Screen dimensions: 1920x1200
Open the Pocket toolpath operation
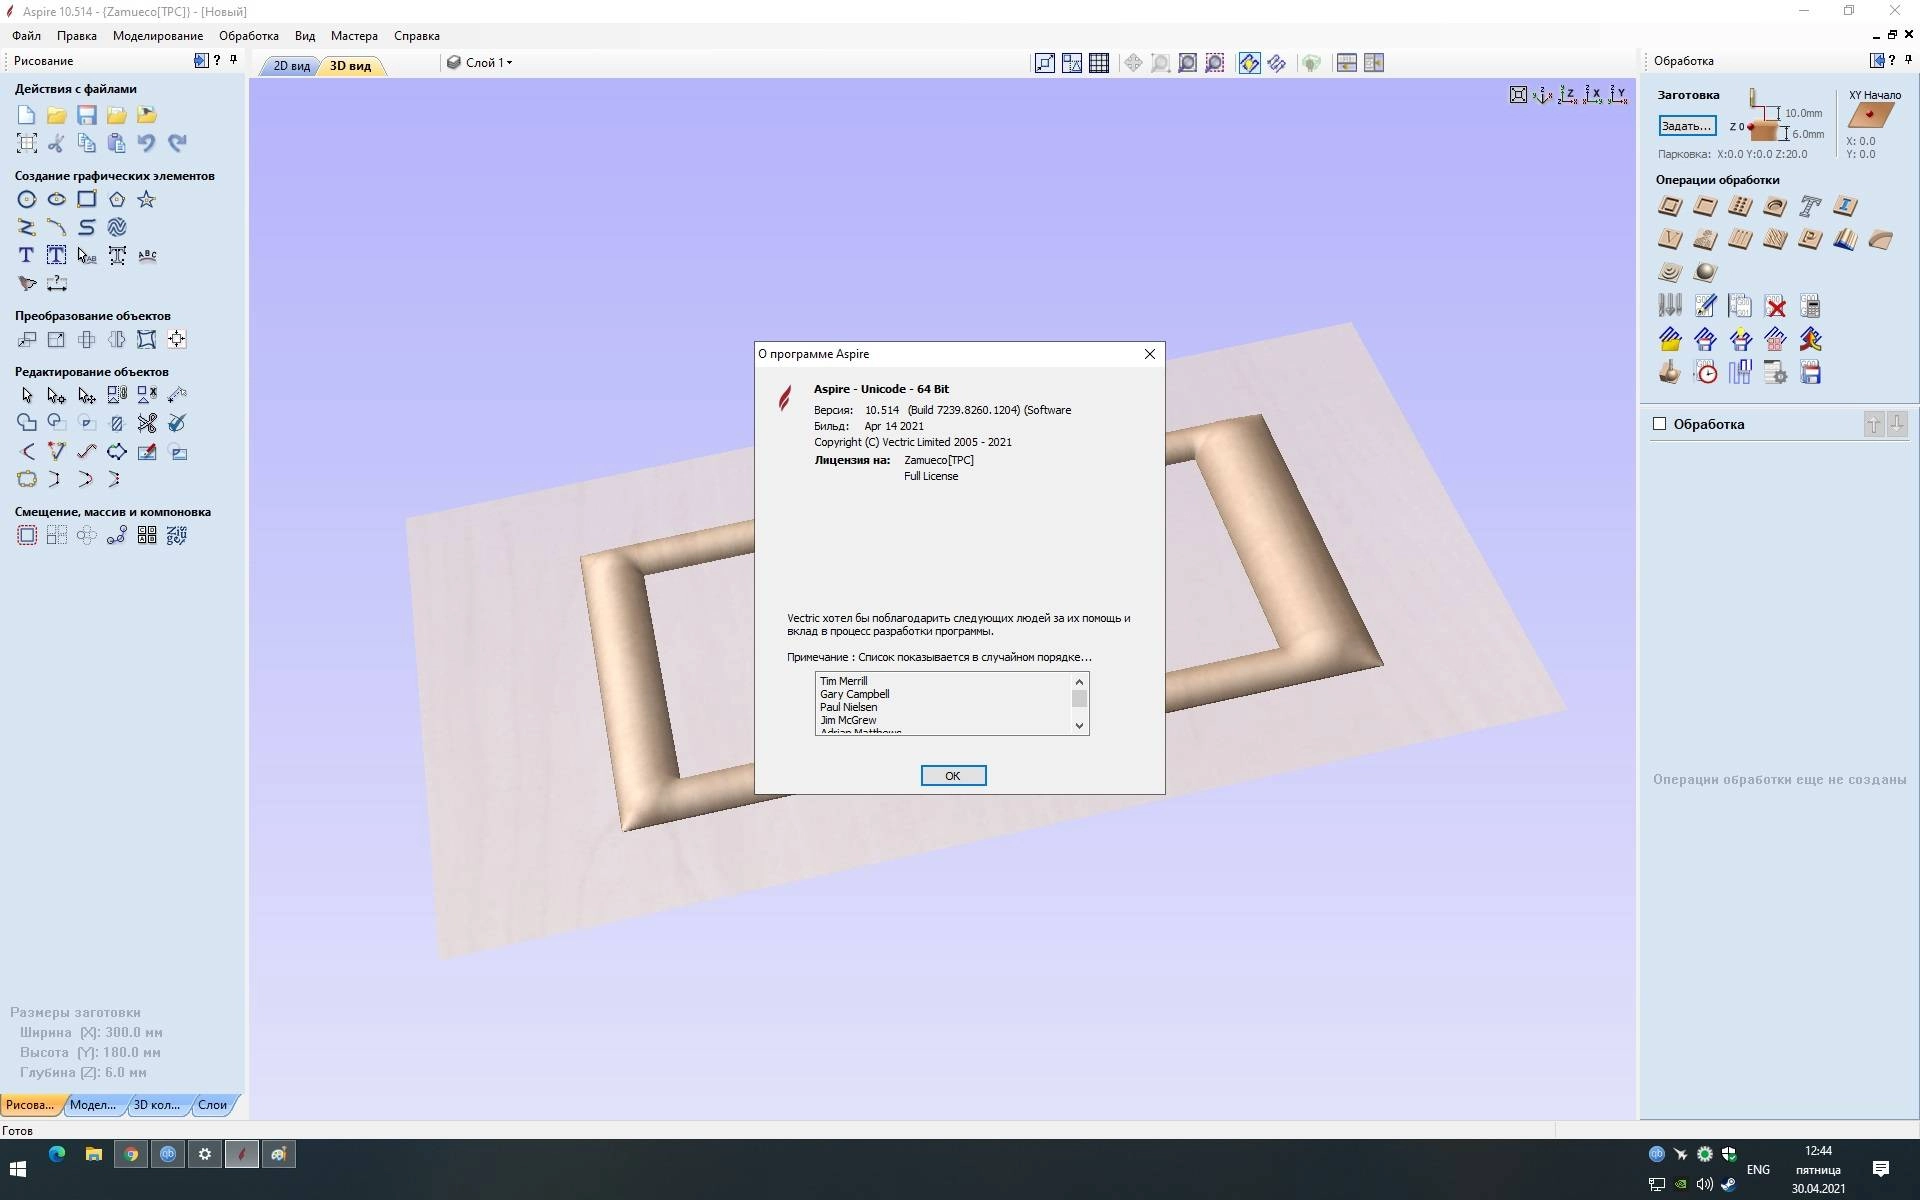1705,206
